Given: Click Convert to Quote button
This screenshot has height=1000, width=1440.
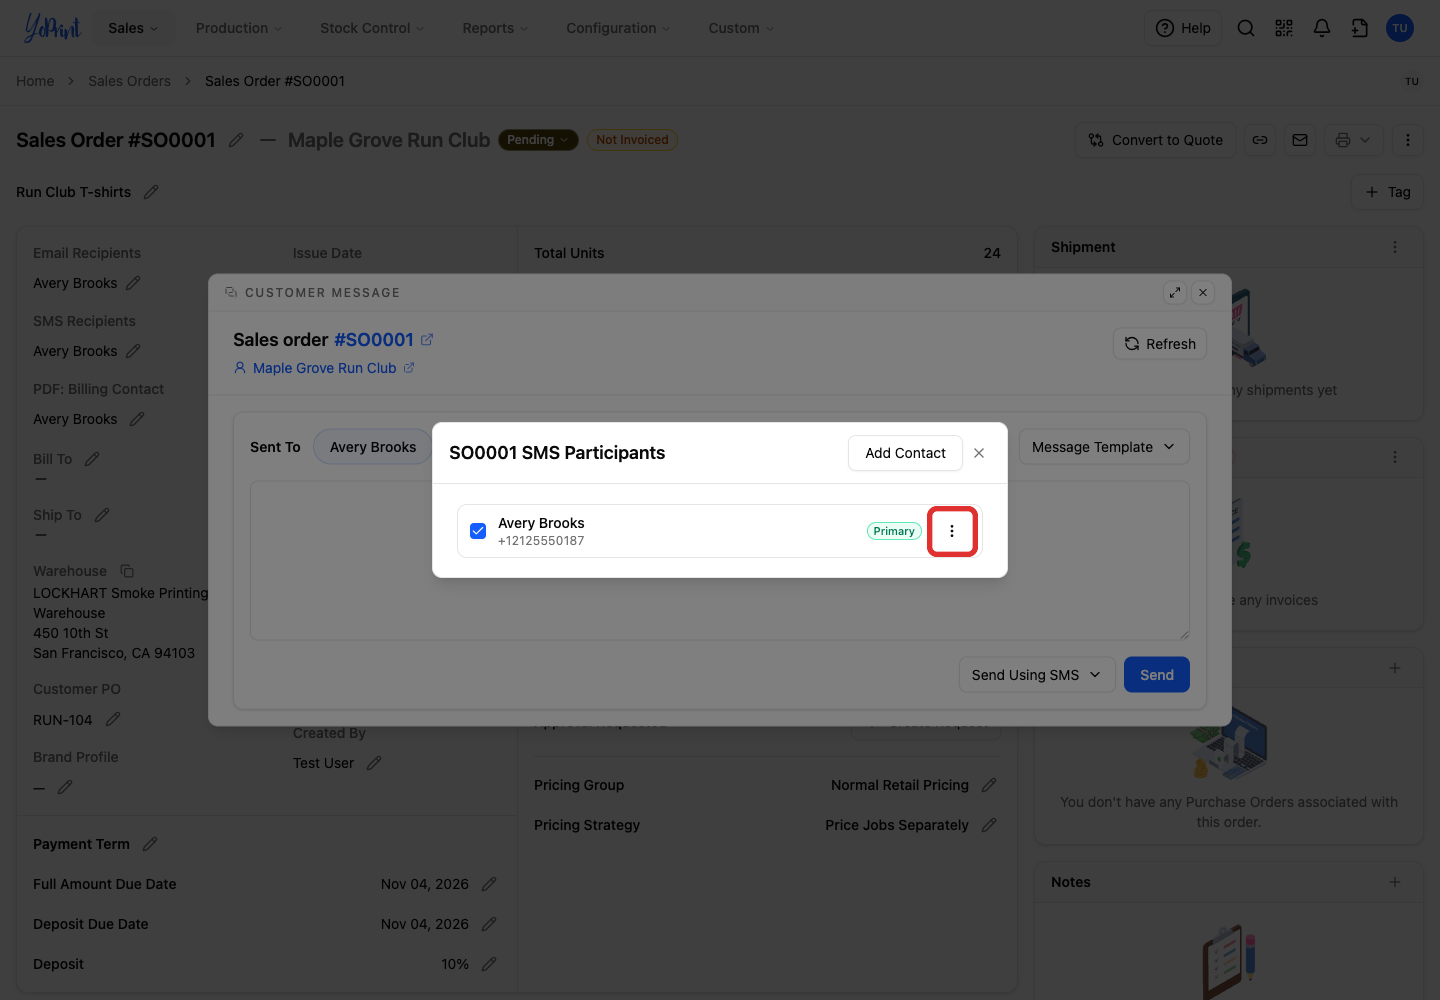Looking at the screenshot, I should click(1156, 140).
